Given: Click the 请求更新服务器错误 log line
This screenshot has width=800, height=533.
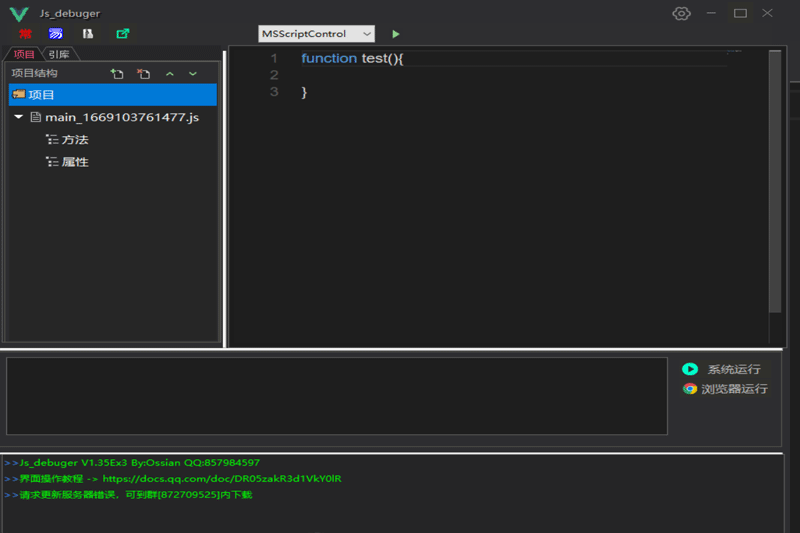Looking at the screenshot, I should pyautogui.click(x=136, y=495).
